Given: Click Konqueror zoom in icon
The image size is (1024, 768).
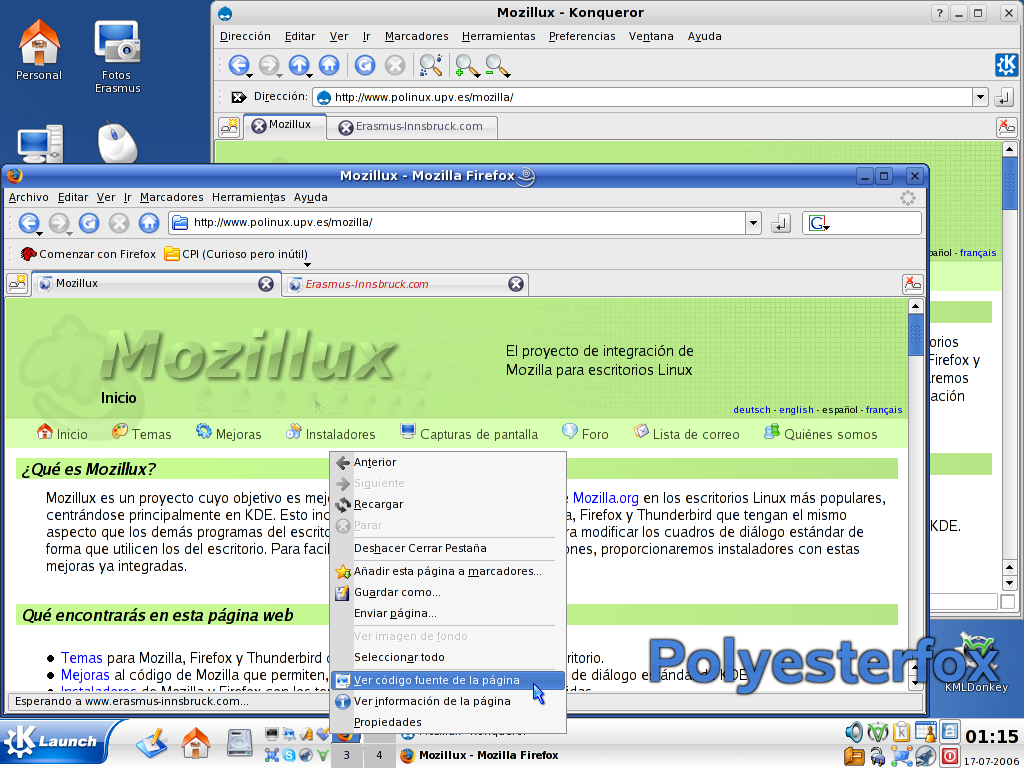Looking at the screenshot, I should coord(466,65).
